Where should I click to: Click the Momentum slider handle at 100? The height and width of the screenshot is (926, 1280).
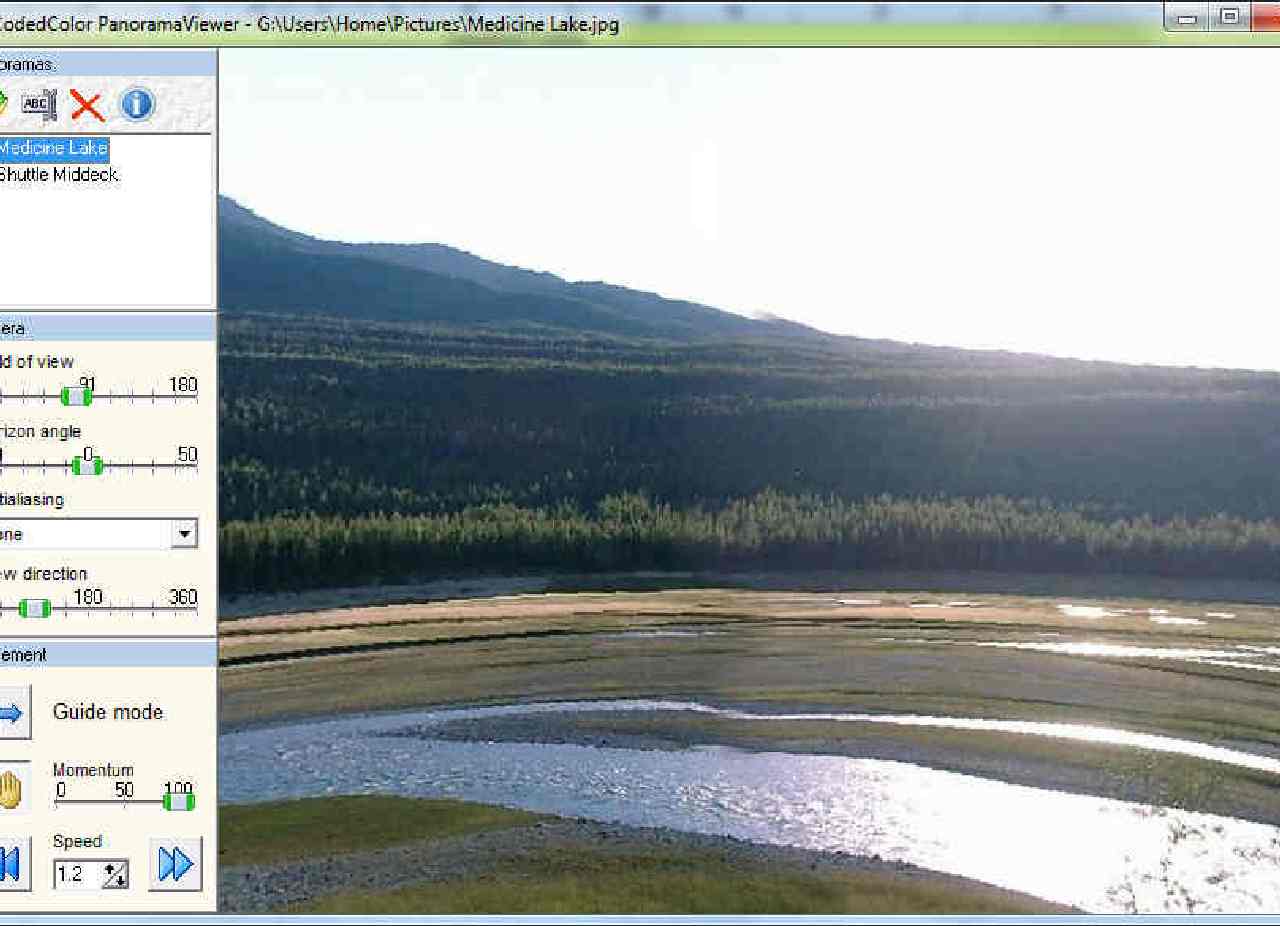[179, 800]
